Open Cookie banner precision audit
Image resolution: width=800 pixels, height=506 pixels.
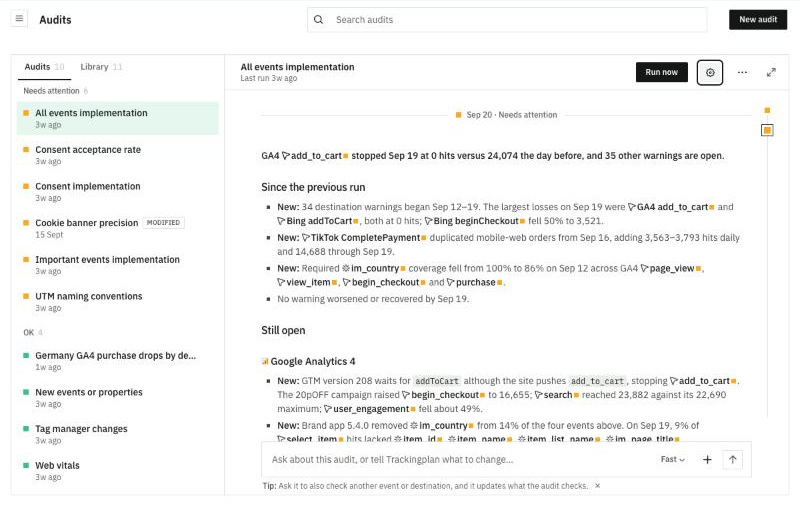118,229
